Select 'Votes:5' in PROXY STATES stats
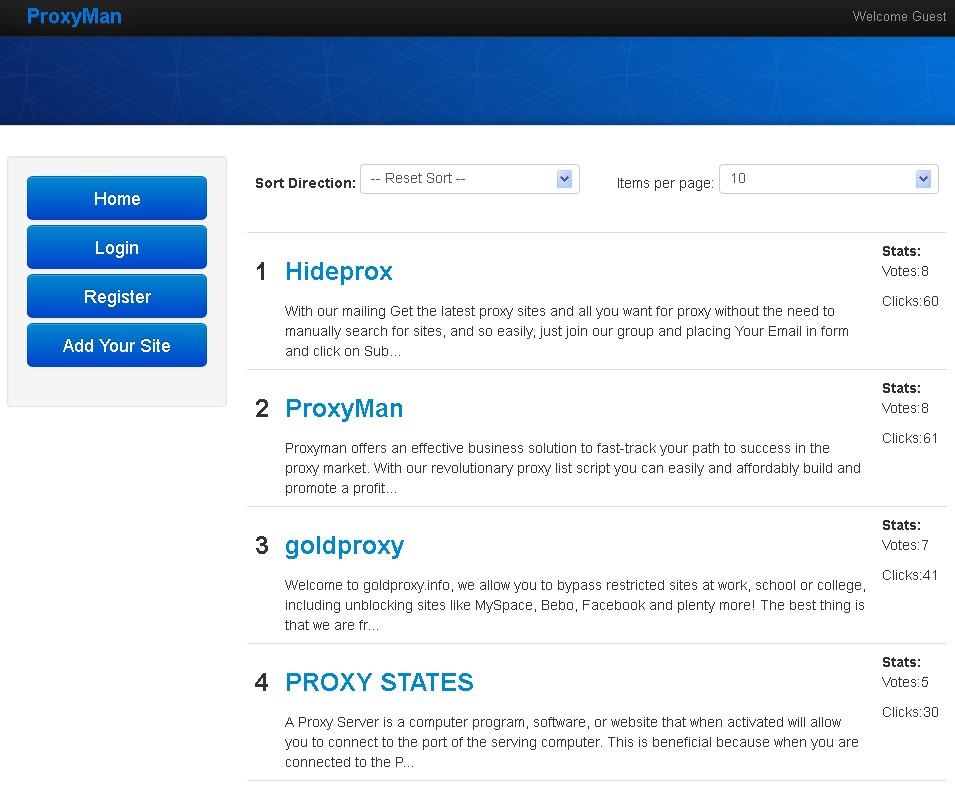955x793 pixels. point(905,682)
